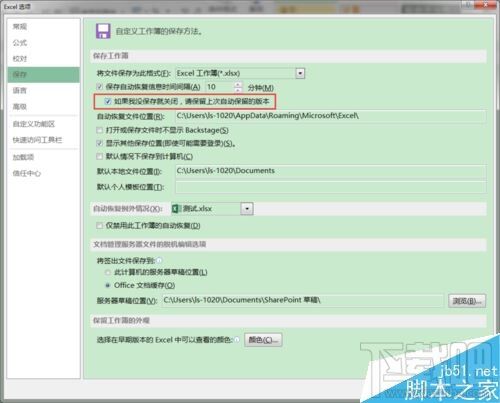This screenshot has width=500, height=403.
Task: Select the Office 文档缓存 radio button
Action: pos(107,285)
